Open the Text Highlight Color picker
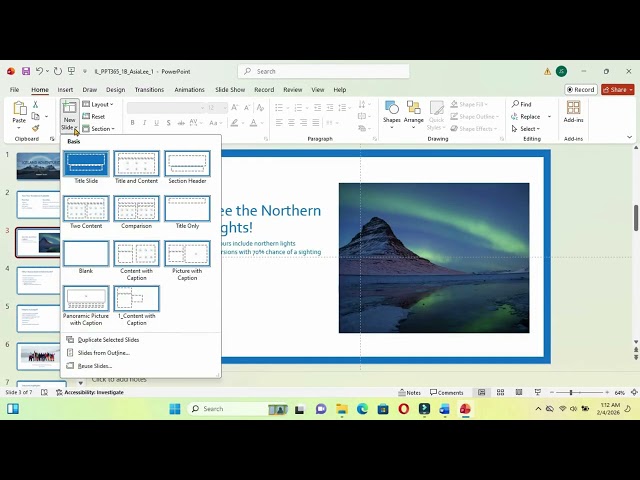Image resolution: width=640 pixels, height=480 pixels. pos(234,122)
